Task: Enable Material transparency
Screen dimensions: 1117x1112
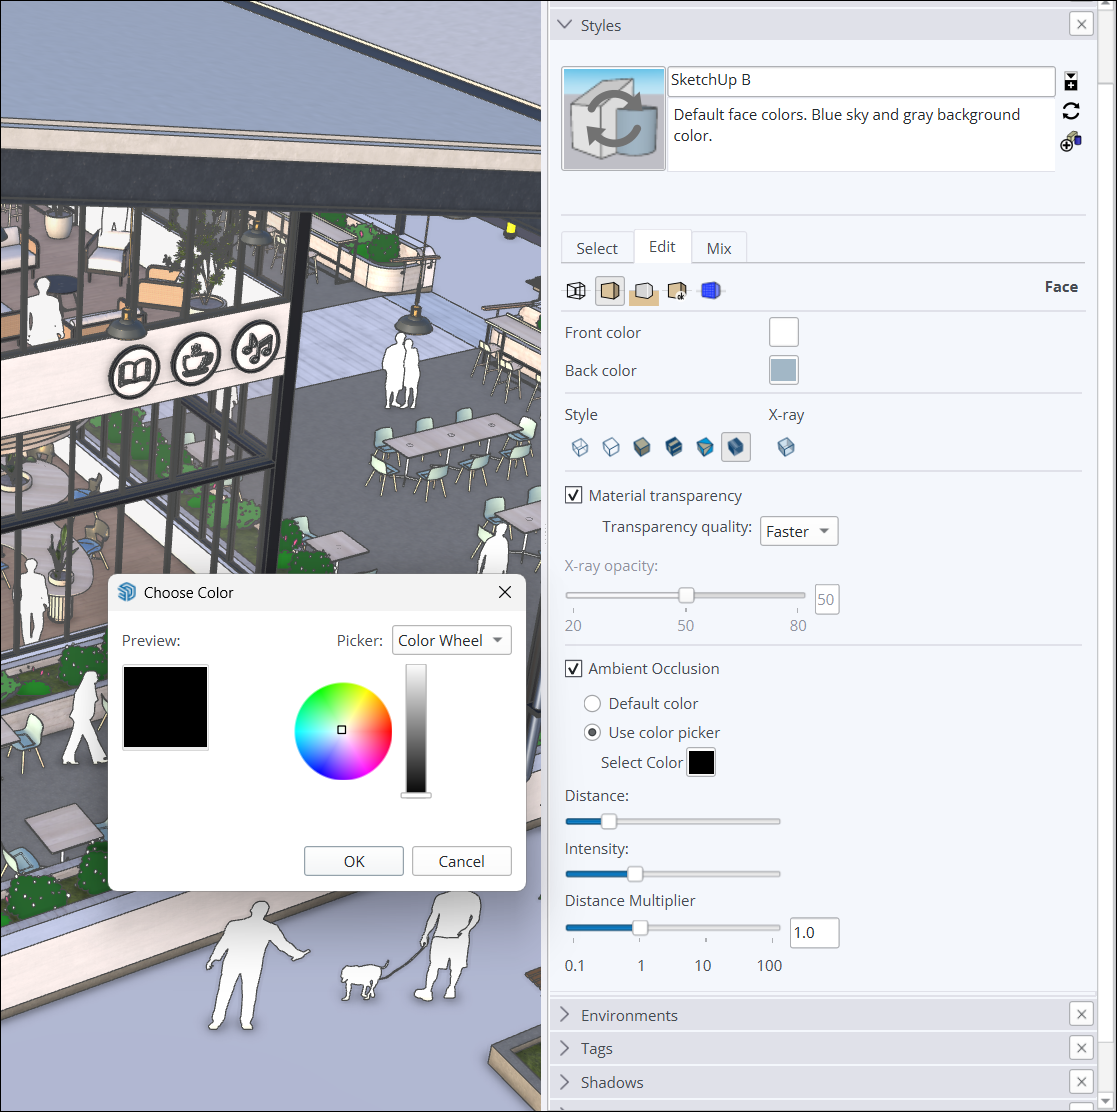Action: coord(573,494)
